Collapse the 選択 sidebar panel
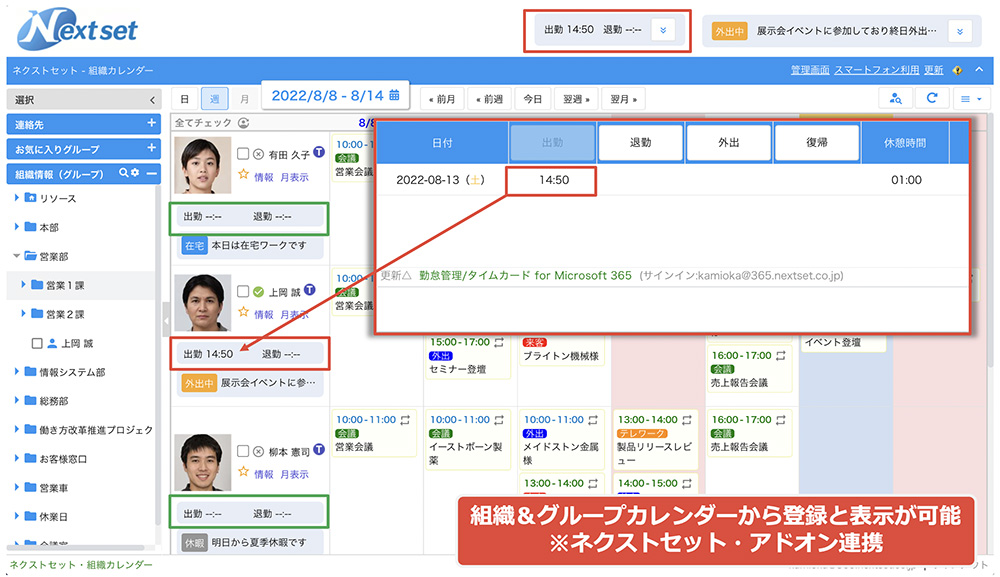Screen dimensions: 1000x577 [x=152, y=100]
